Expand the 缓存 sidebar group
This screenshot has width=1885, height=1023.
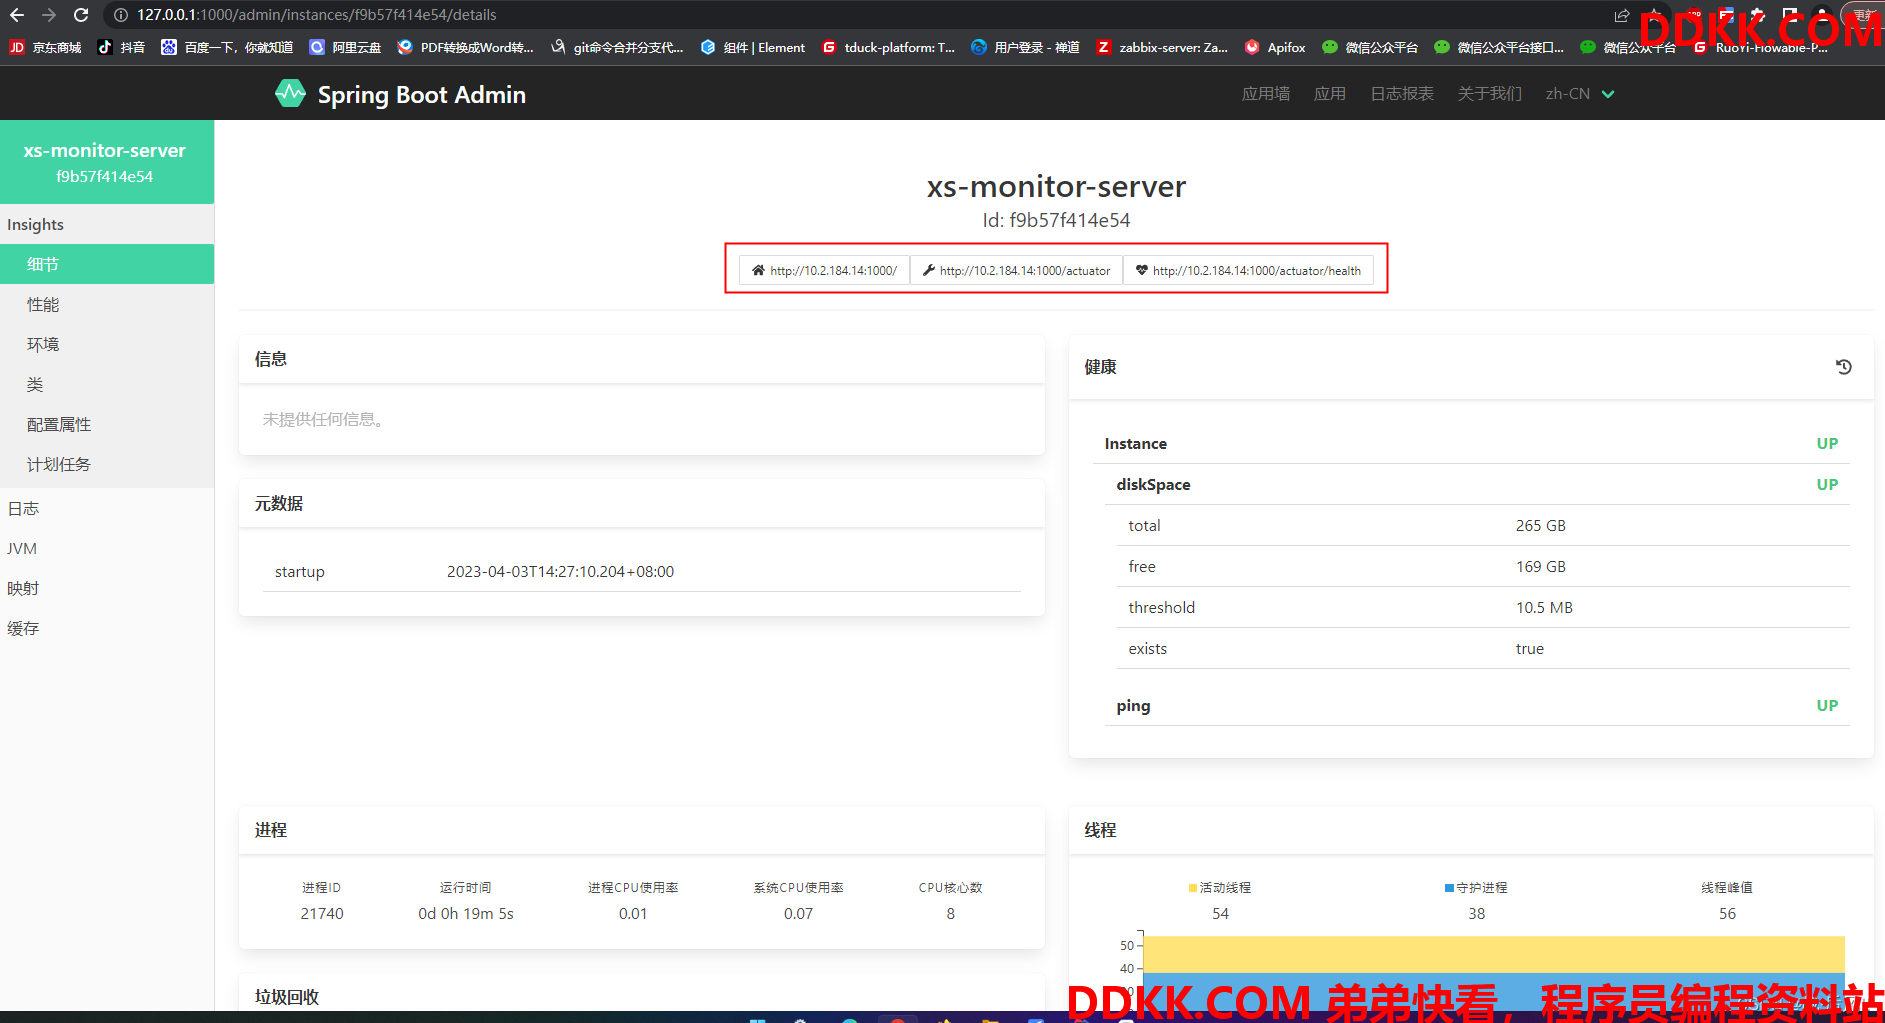[107, 628]
